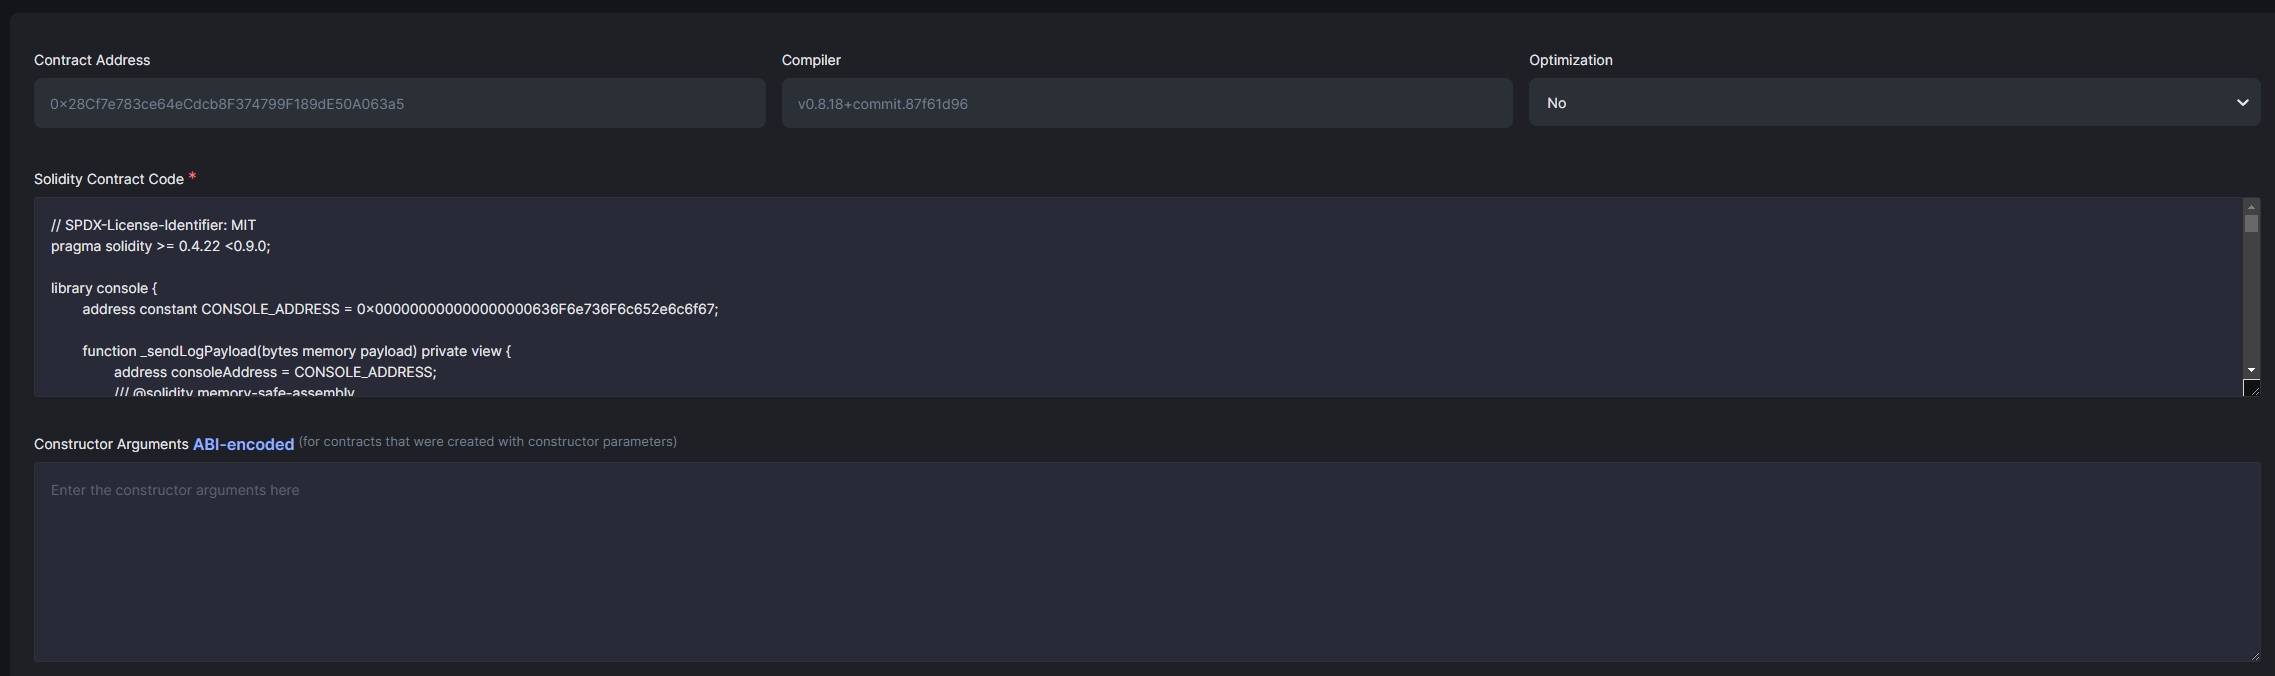Screen dimensions: 2275x676
Task: Click the 'Optimization' field label
Action: pos(1570,60)
